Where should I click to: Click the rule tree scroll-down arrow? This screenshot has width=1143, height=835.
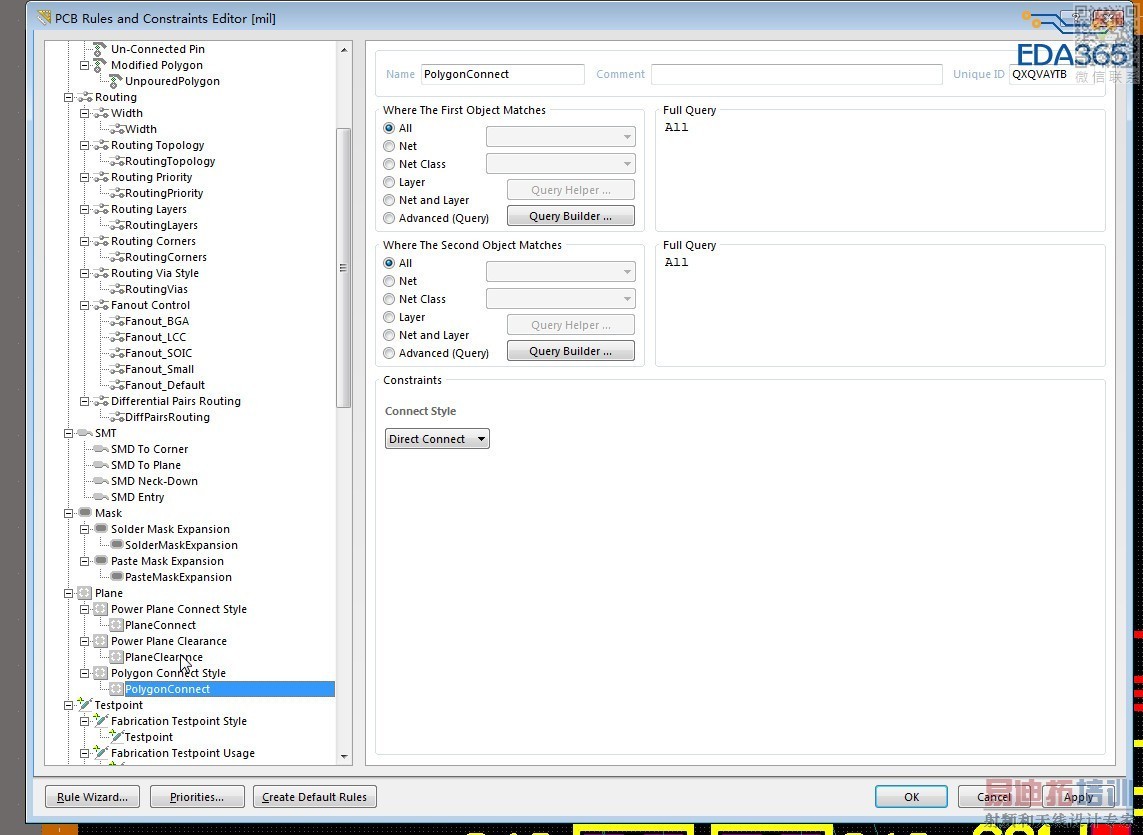coord(344,757)
